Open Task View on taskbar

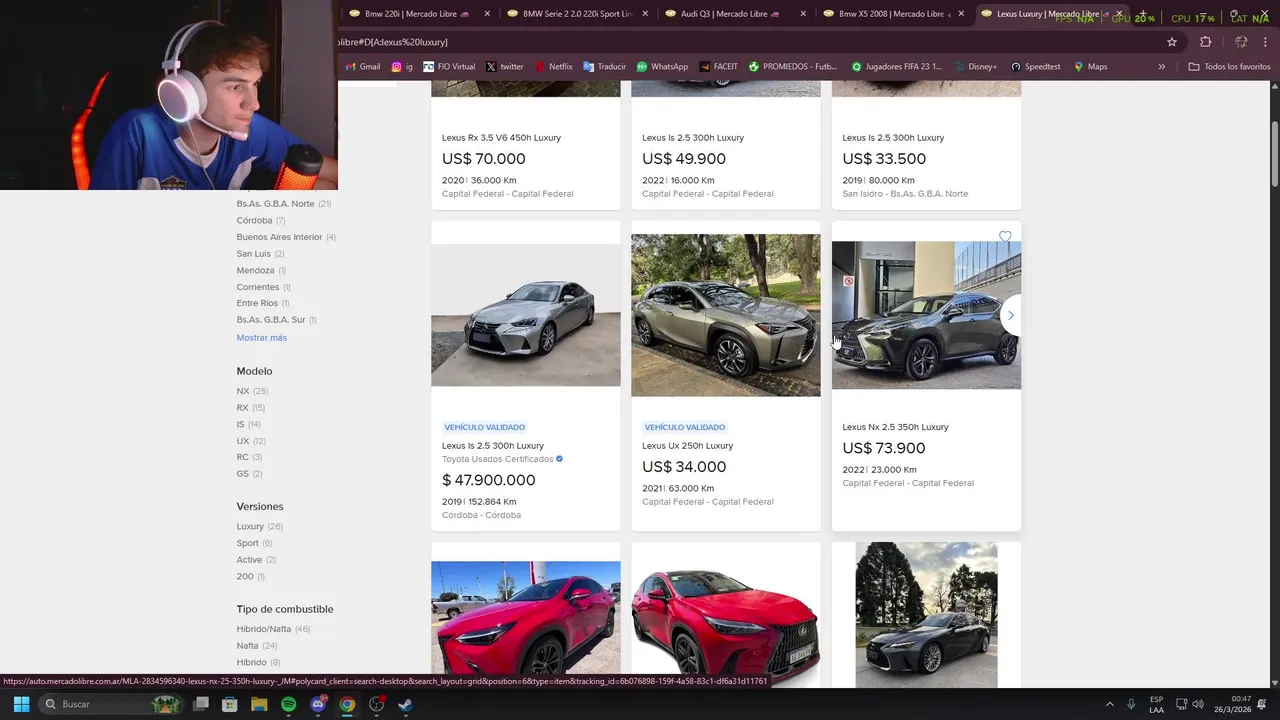(x=201, y=704)
